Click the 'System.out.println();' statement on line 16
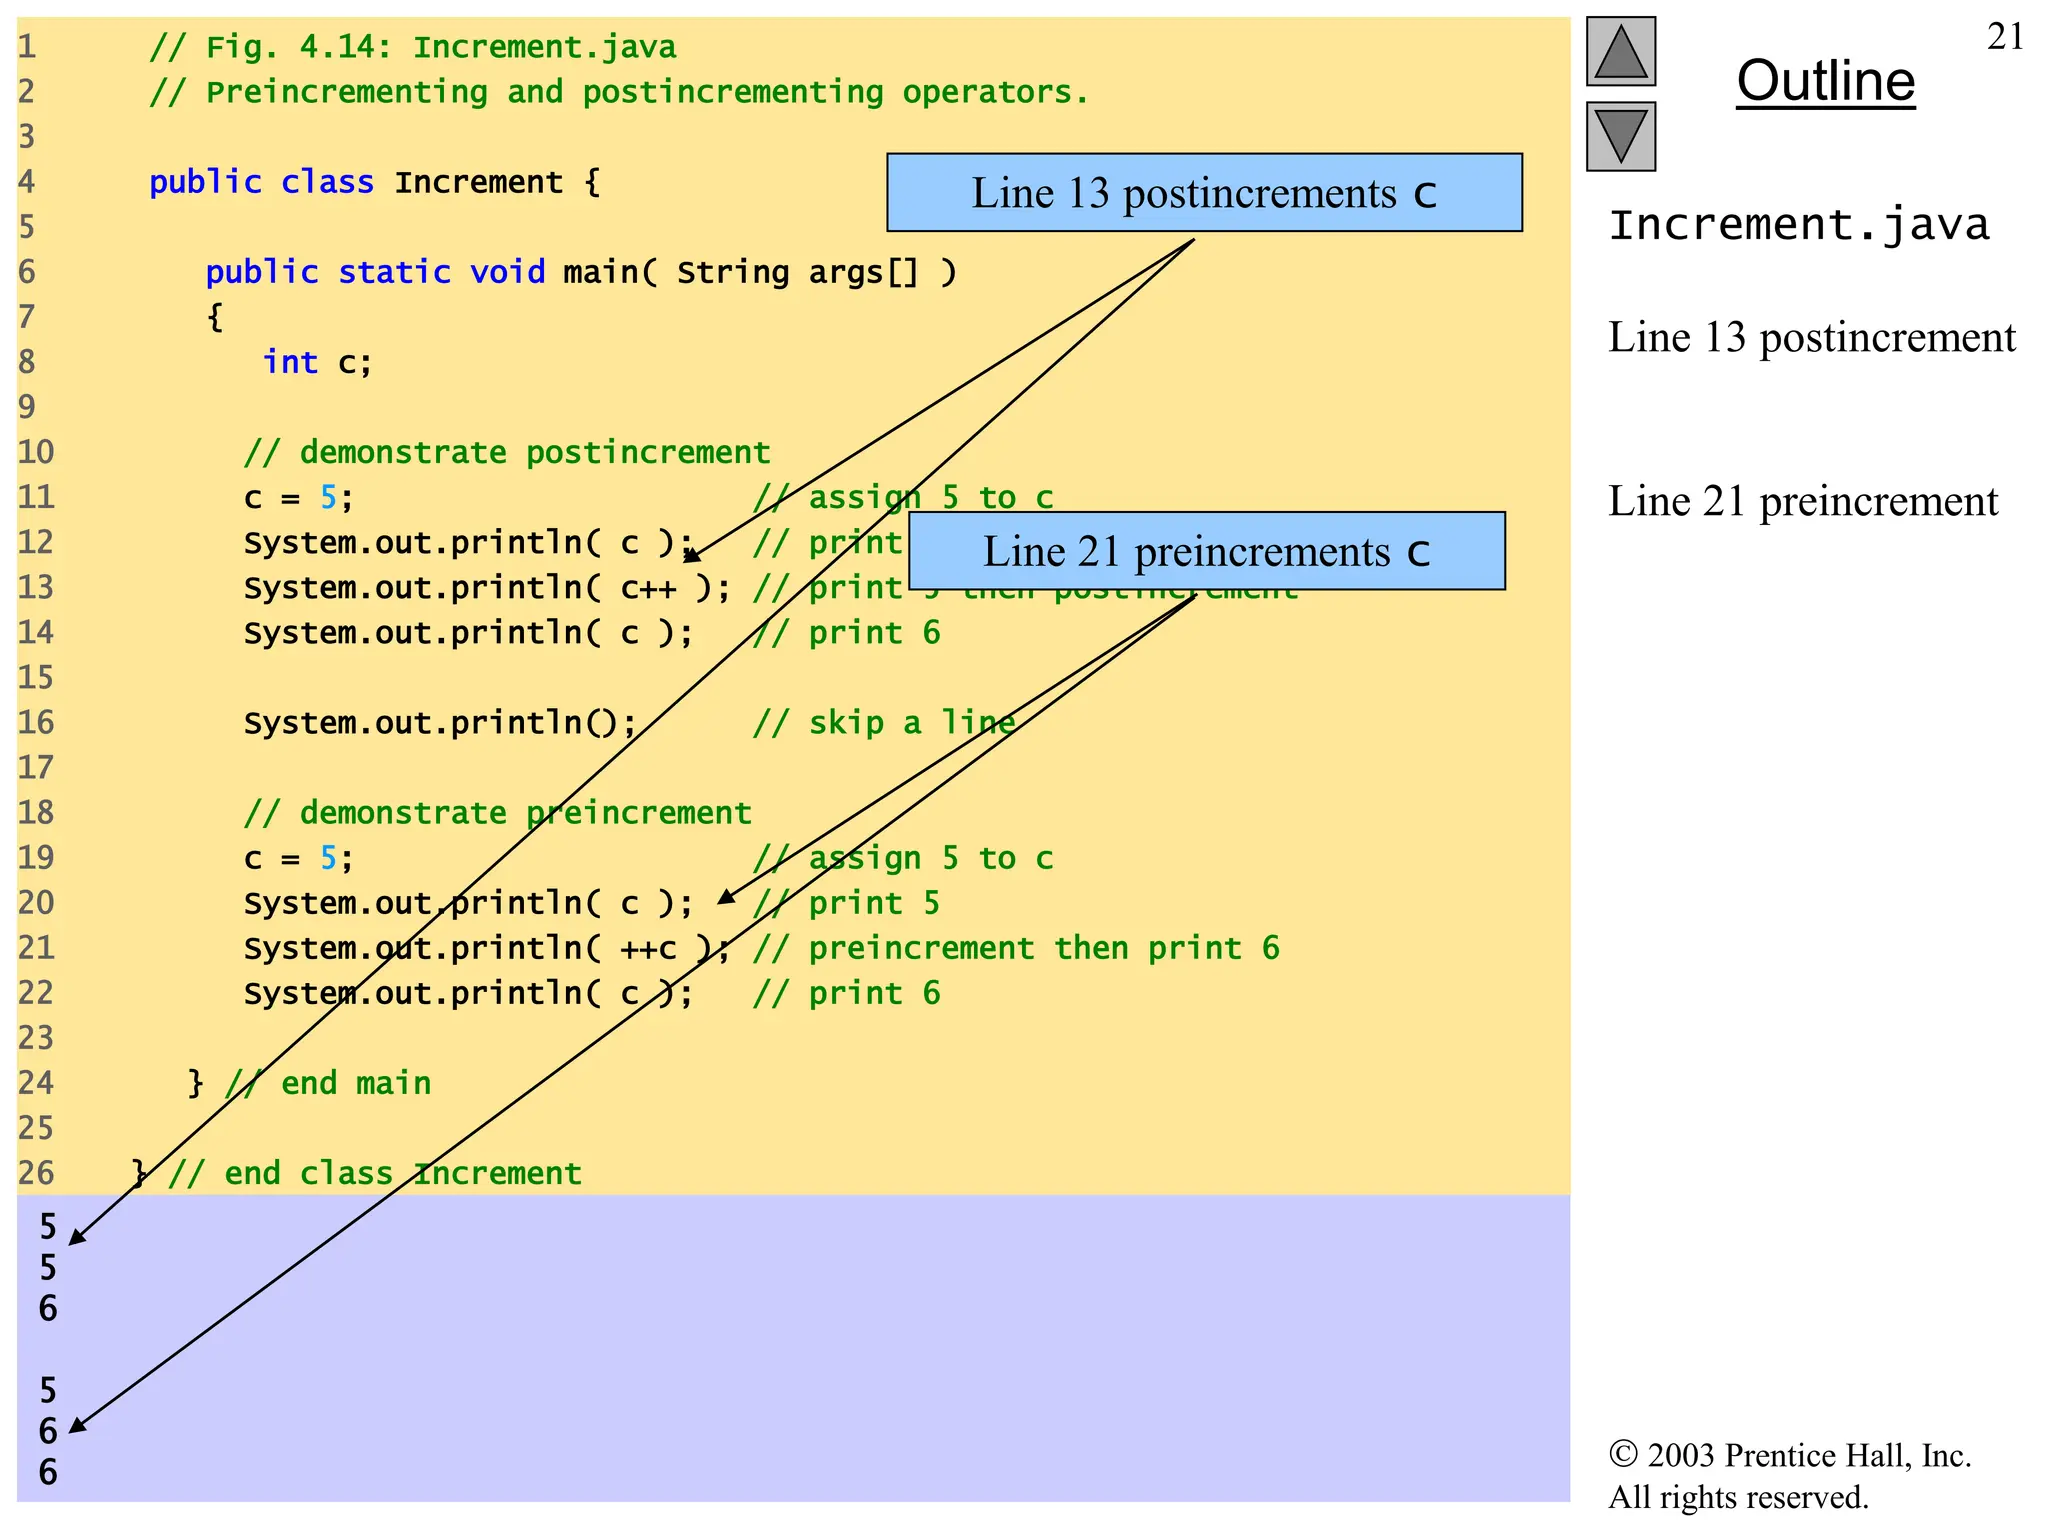The width and height of the screenshot is (2048, 1536). pos(440,723)
